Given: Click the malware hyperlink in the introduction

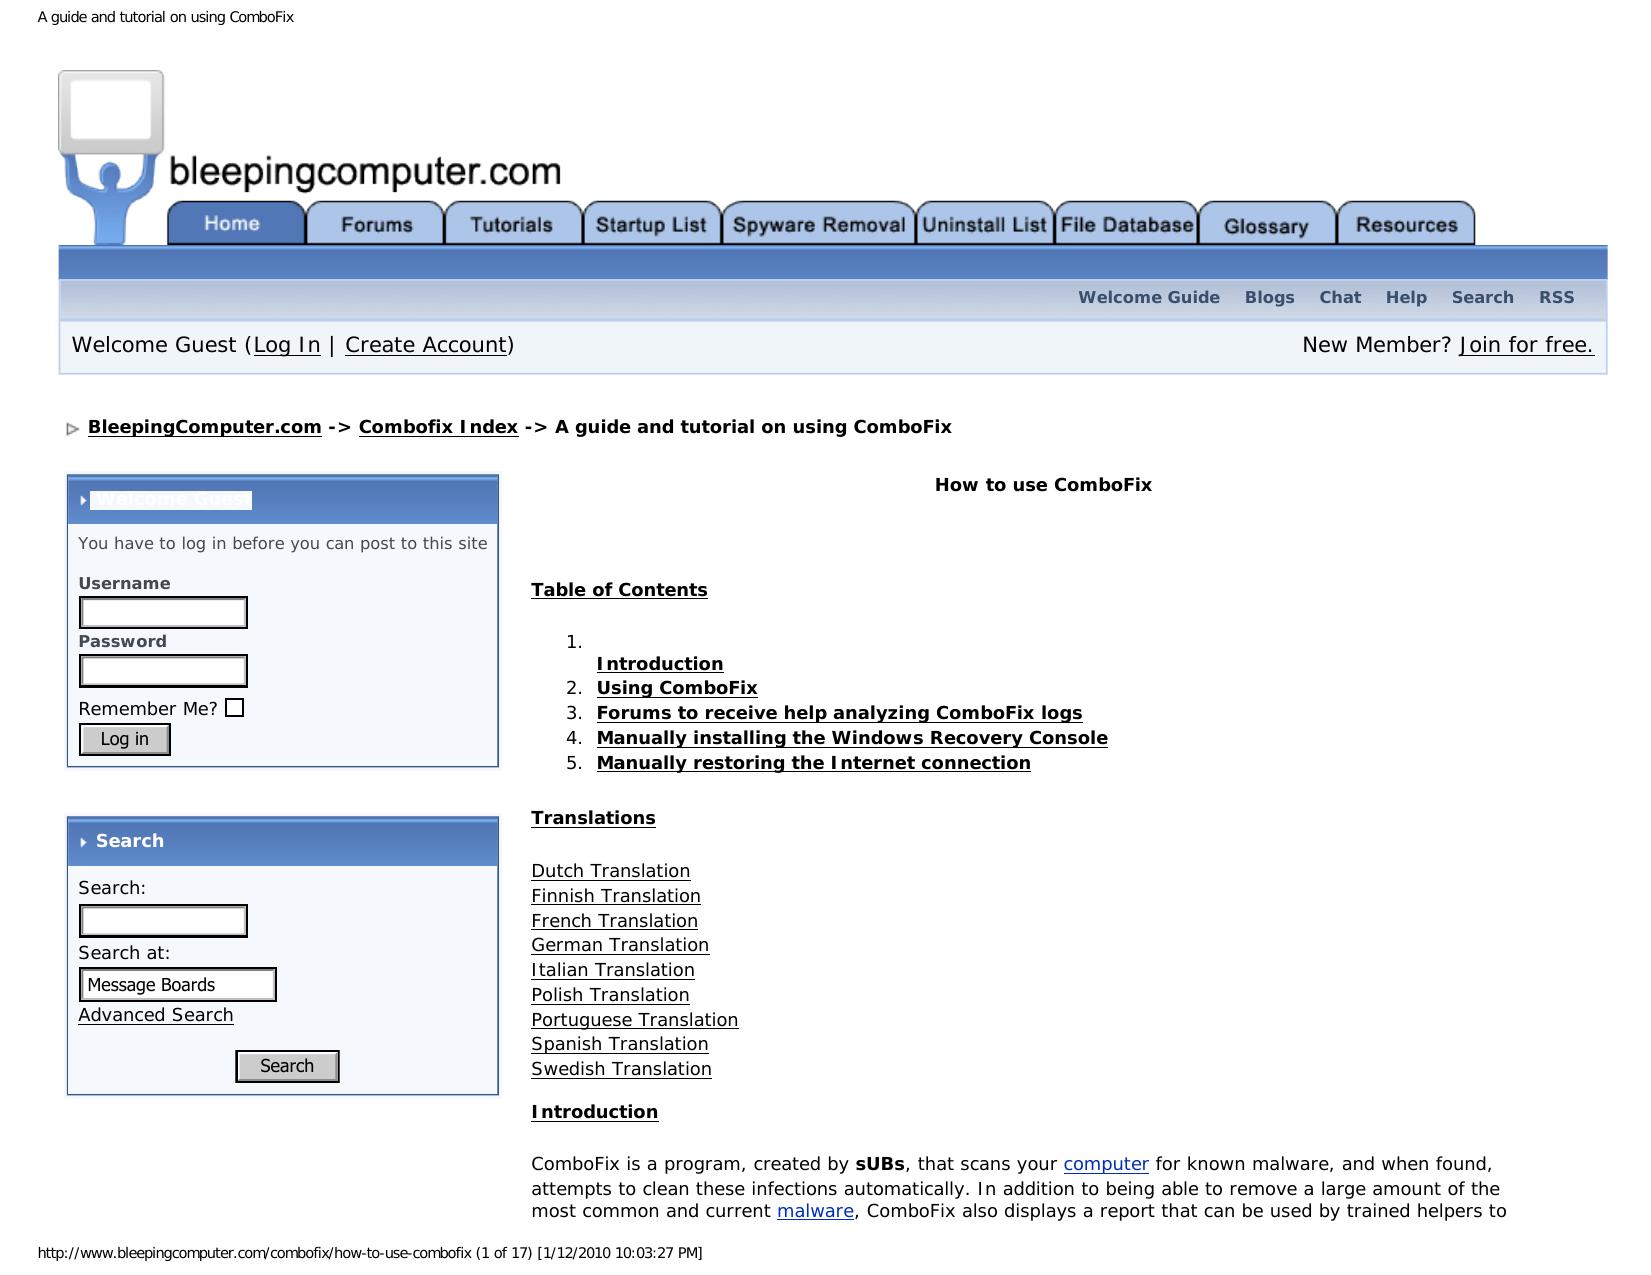Looking at the screenshot, I should [815, 1211].
